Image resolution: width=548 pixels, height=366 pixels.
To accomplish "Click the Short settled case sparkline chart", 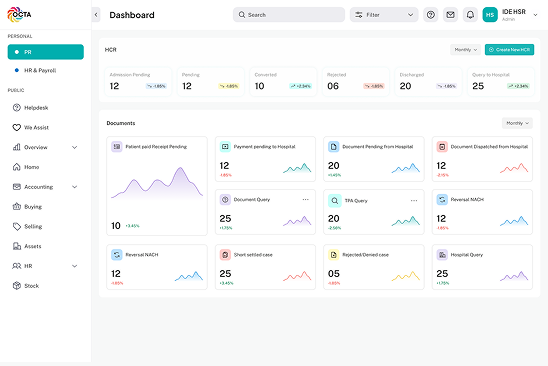I will 297,276.
